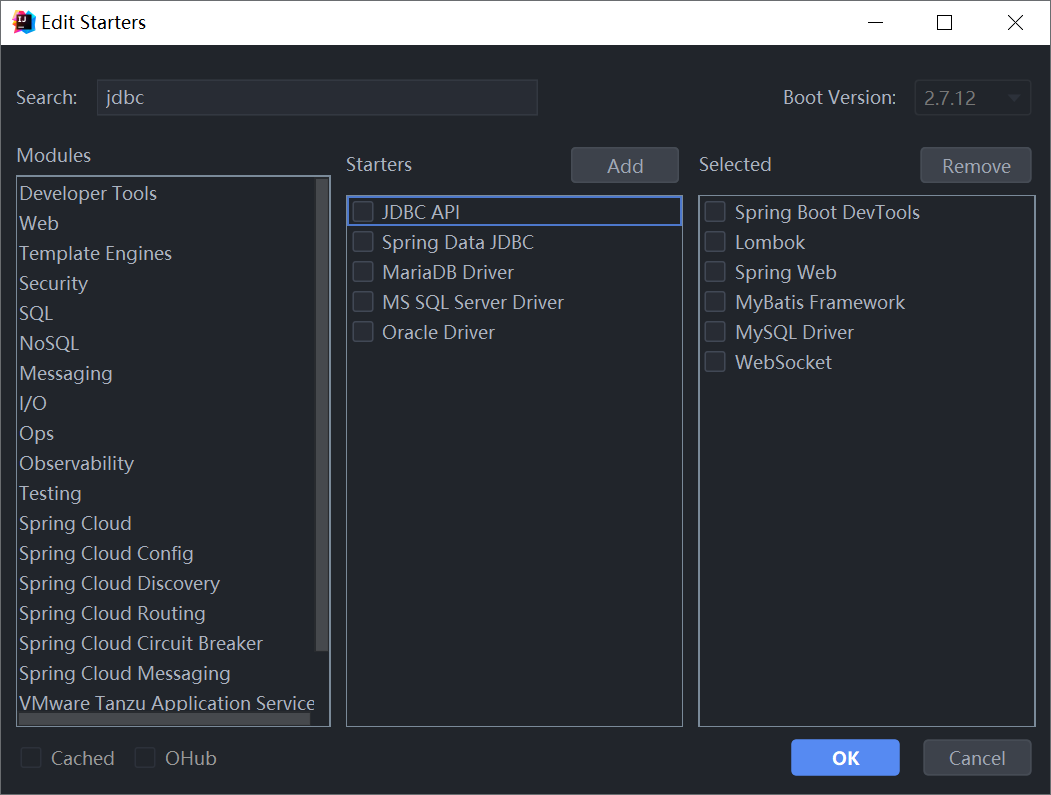Tick the MariaDB Driver checkbox
This screenshot has height=795, width=1051.
[x=363, y=272]
